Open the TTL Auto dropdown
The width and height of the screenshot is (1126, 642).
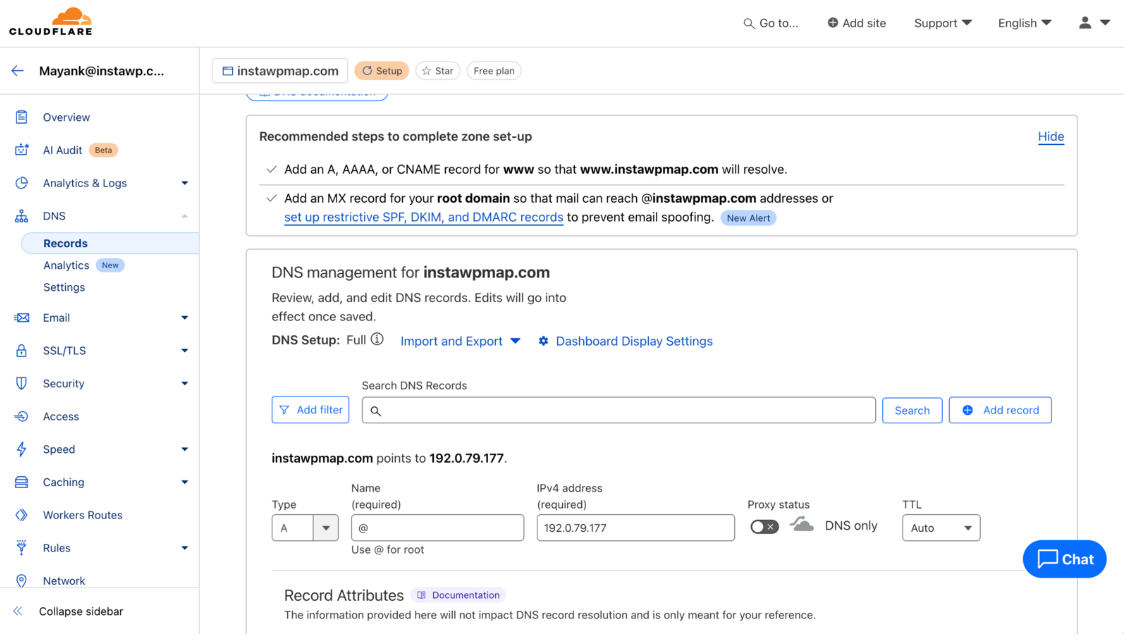[x=941, y=528]
